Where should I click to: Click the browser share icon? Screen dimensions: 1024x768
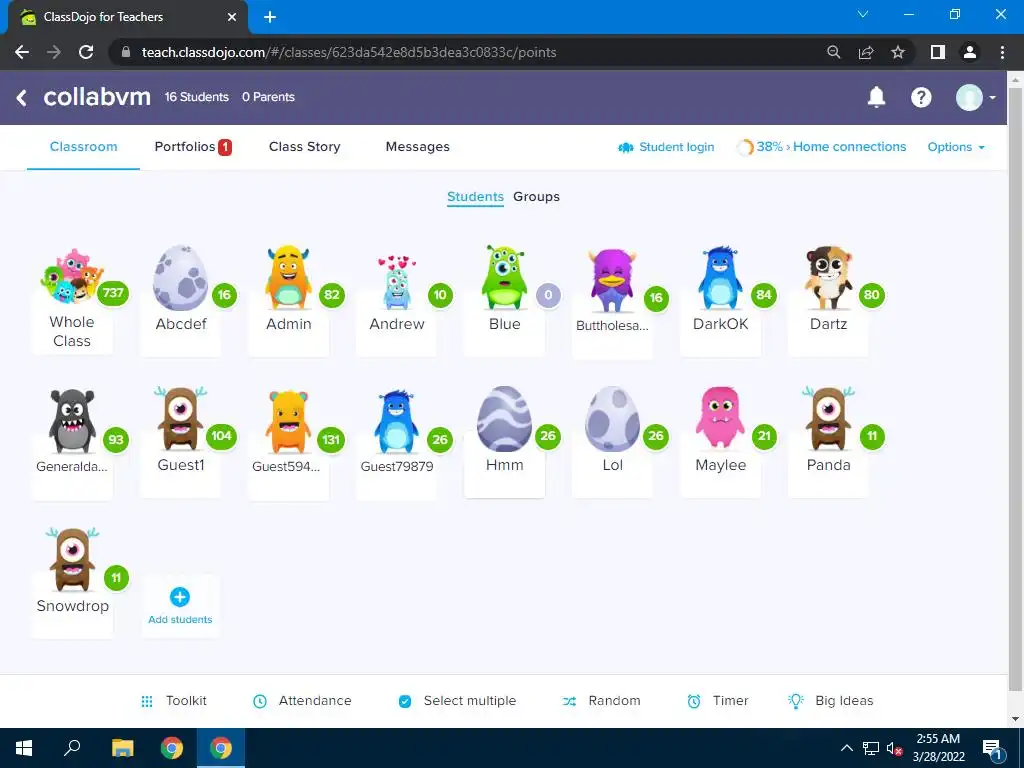coord(866,52)
